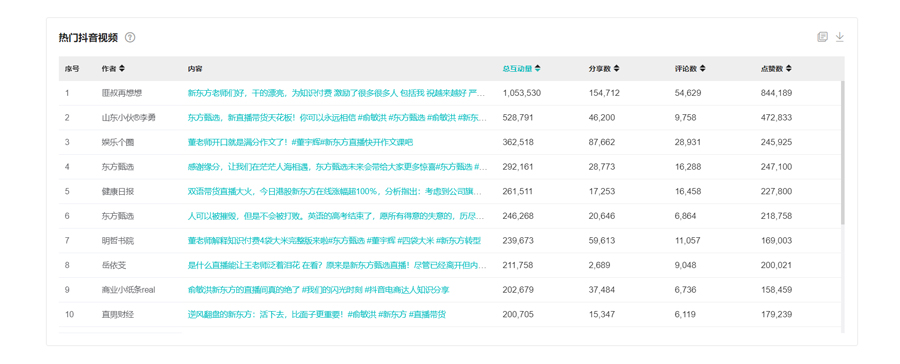Image resolution: width=900 pixels, height=364 pixels.
Task: Click share count 59,613
Action: (x=602, y=241)
